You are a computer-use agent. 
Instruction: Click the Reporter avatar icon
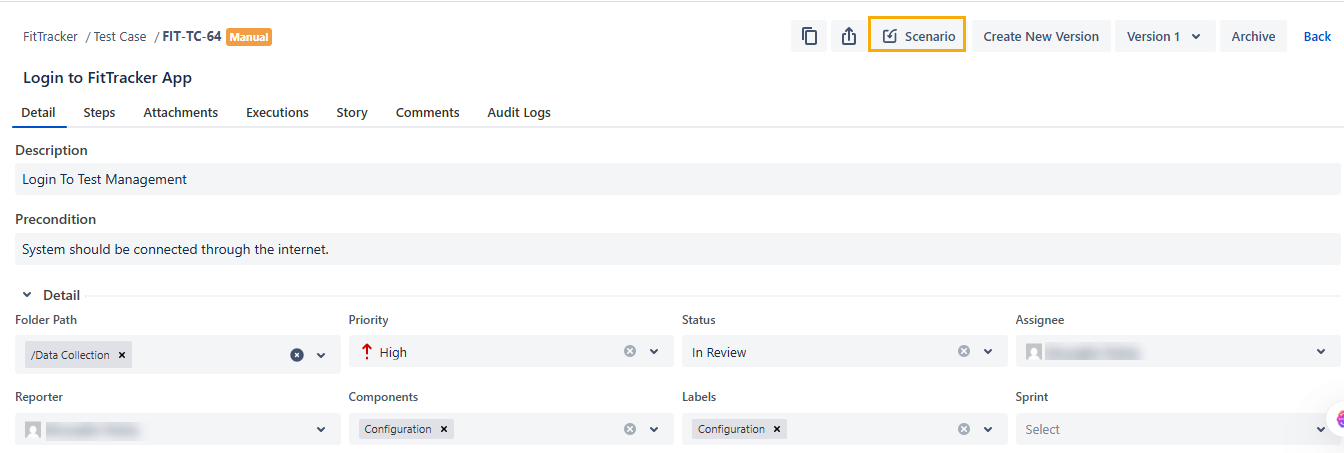(x=33, y=430)
